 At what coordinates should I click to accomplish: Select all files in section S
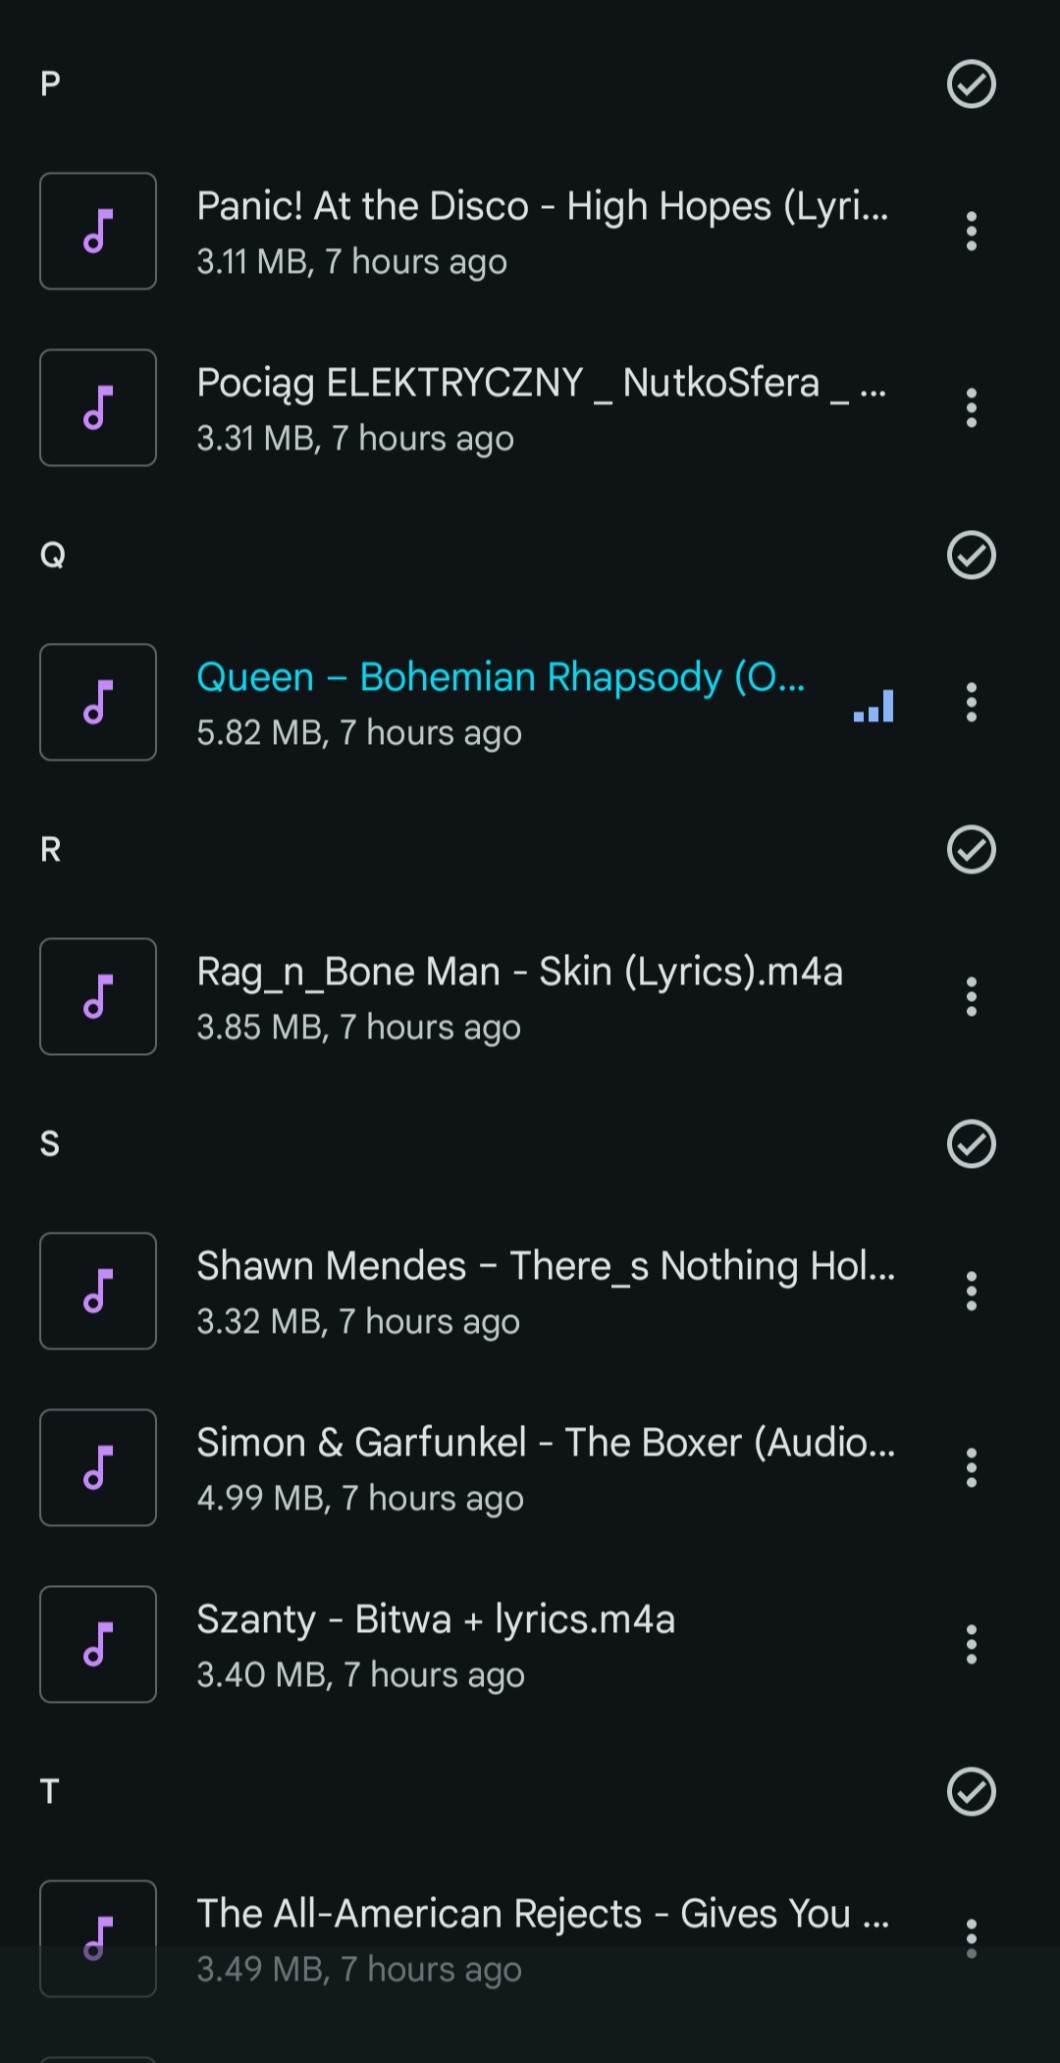[x=971, y=1144]
